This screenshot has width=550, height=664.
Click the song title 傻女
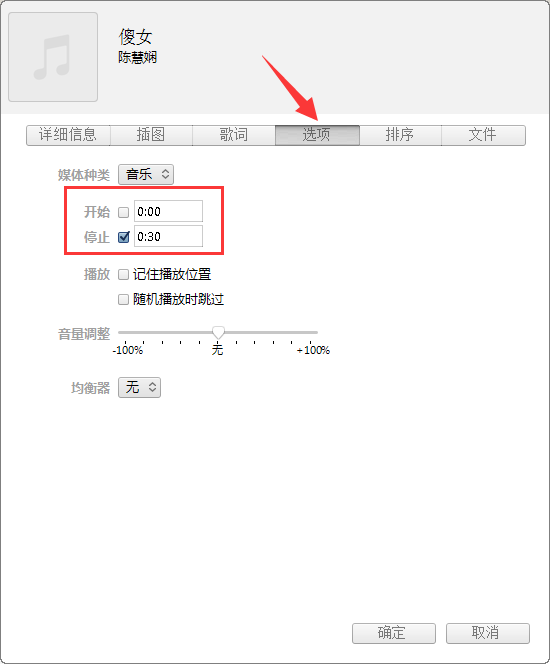click(x=135, y=37)
